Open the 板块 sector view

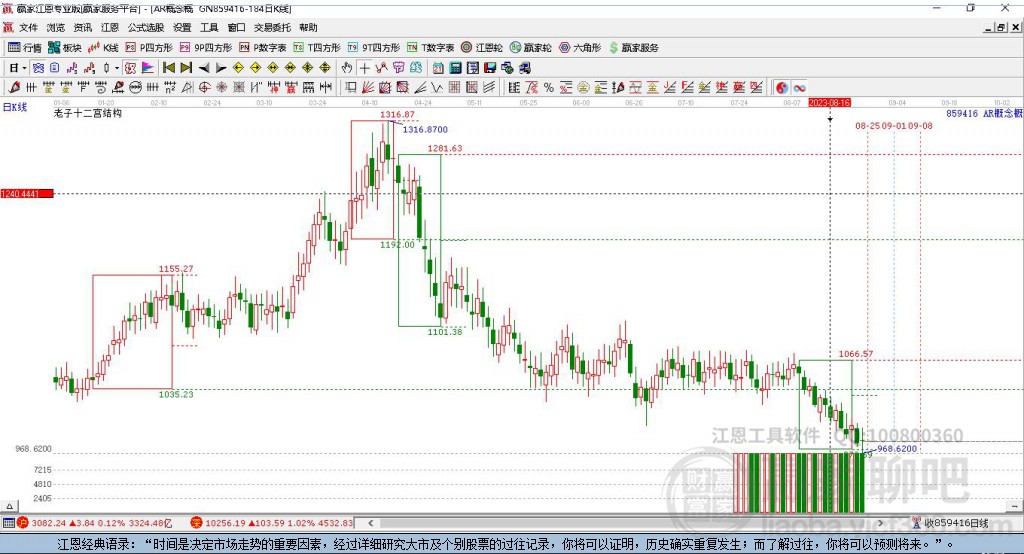pos(64,48)
